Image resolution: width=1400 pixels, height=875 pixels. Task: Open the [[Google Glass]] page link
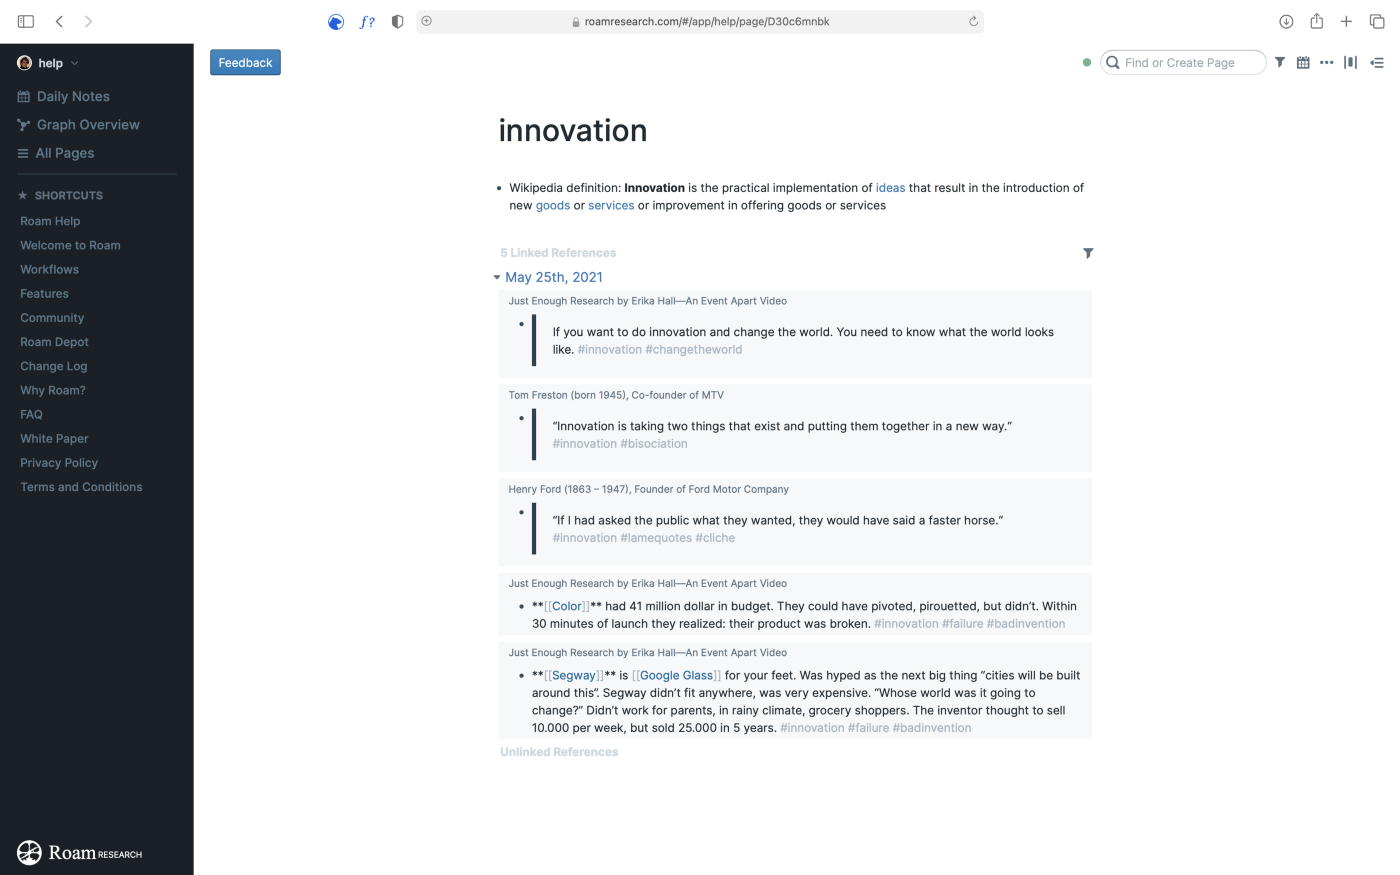point(677,675)
